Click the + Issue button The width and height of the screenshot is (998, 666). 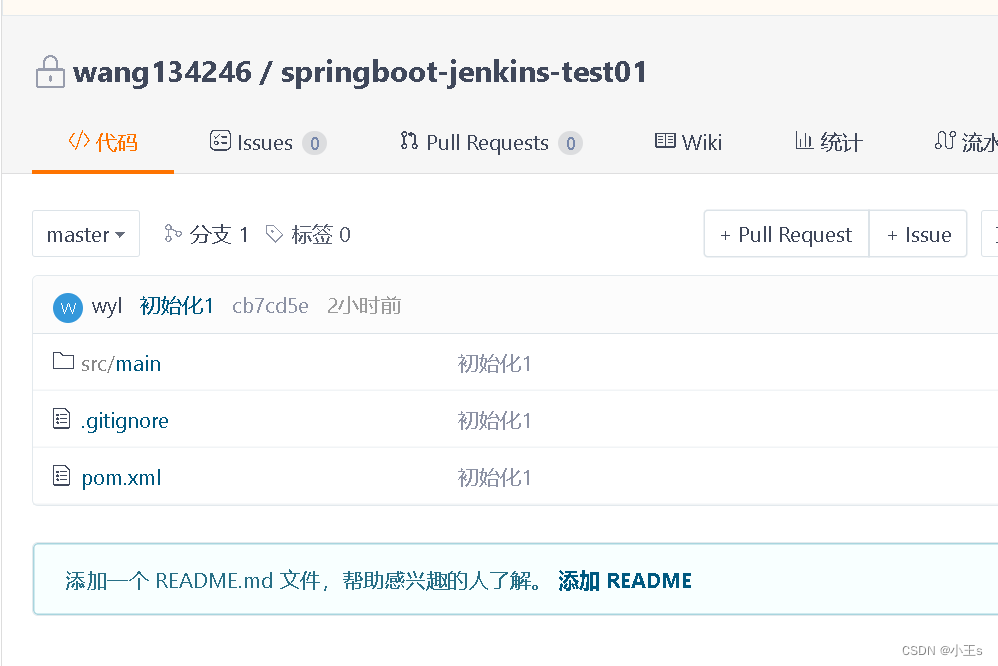click(x=918, y=233)
